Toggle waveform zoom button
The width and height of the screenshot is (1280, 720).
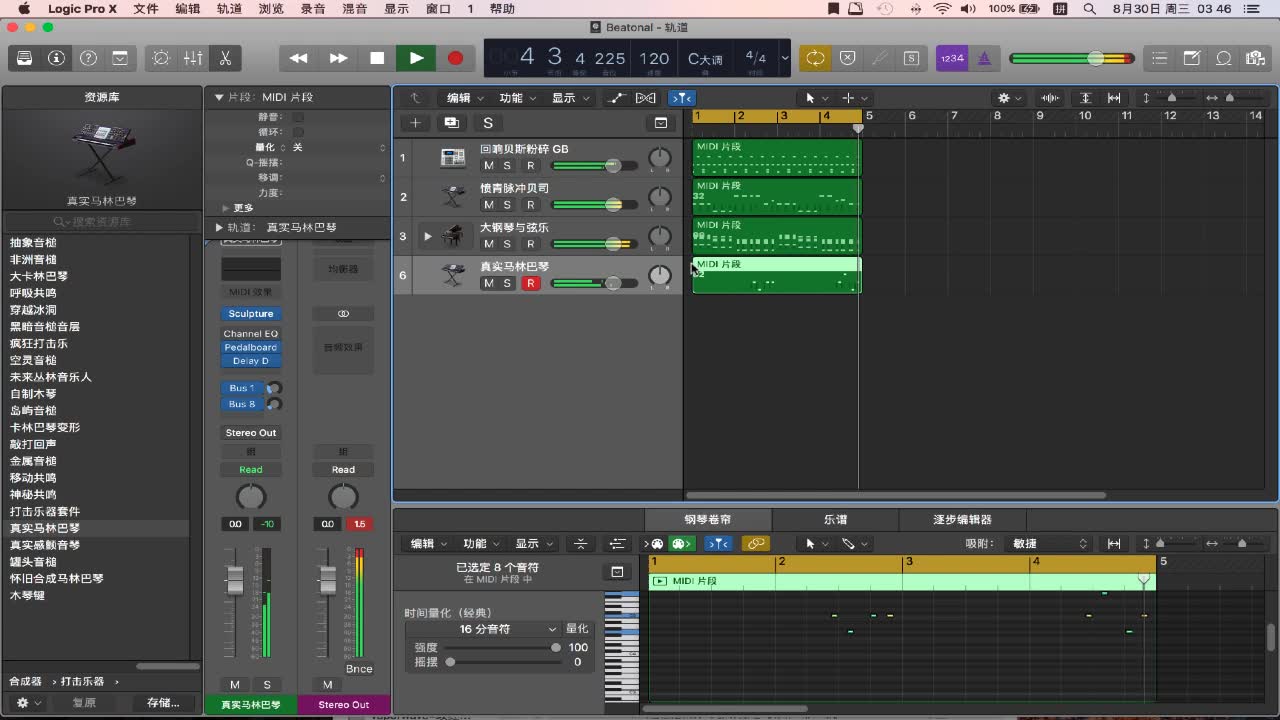coord(1050,98)
